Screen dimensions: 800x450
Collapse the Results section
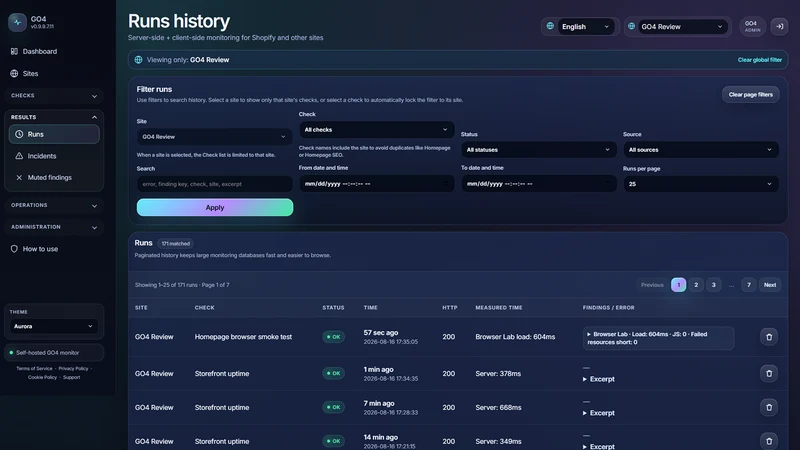point(54,117)
